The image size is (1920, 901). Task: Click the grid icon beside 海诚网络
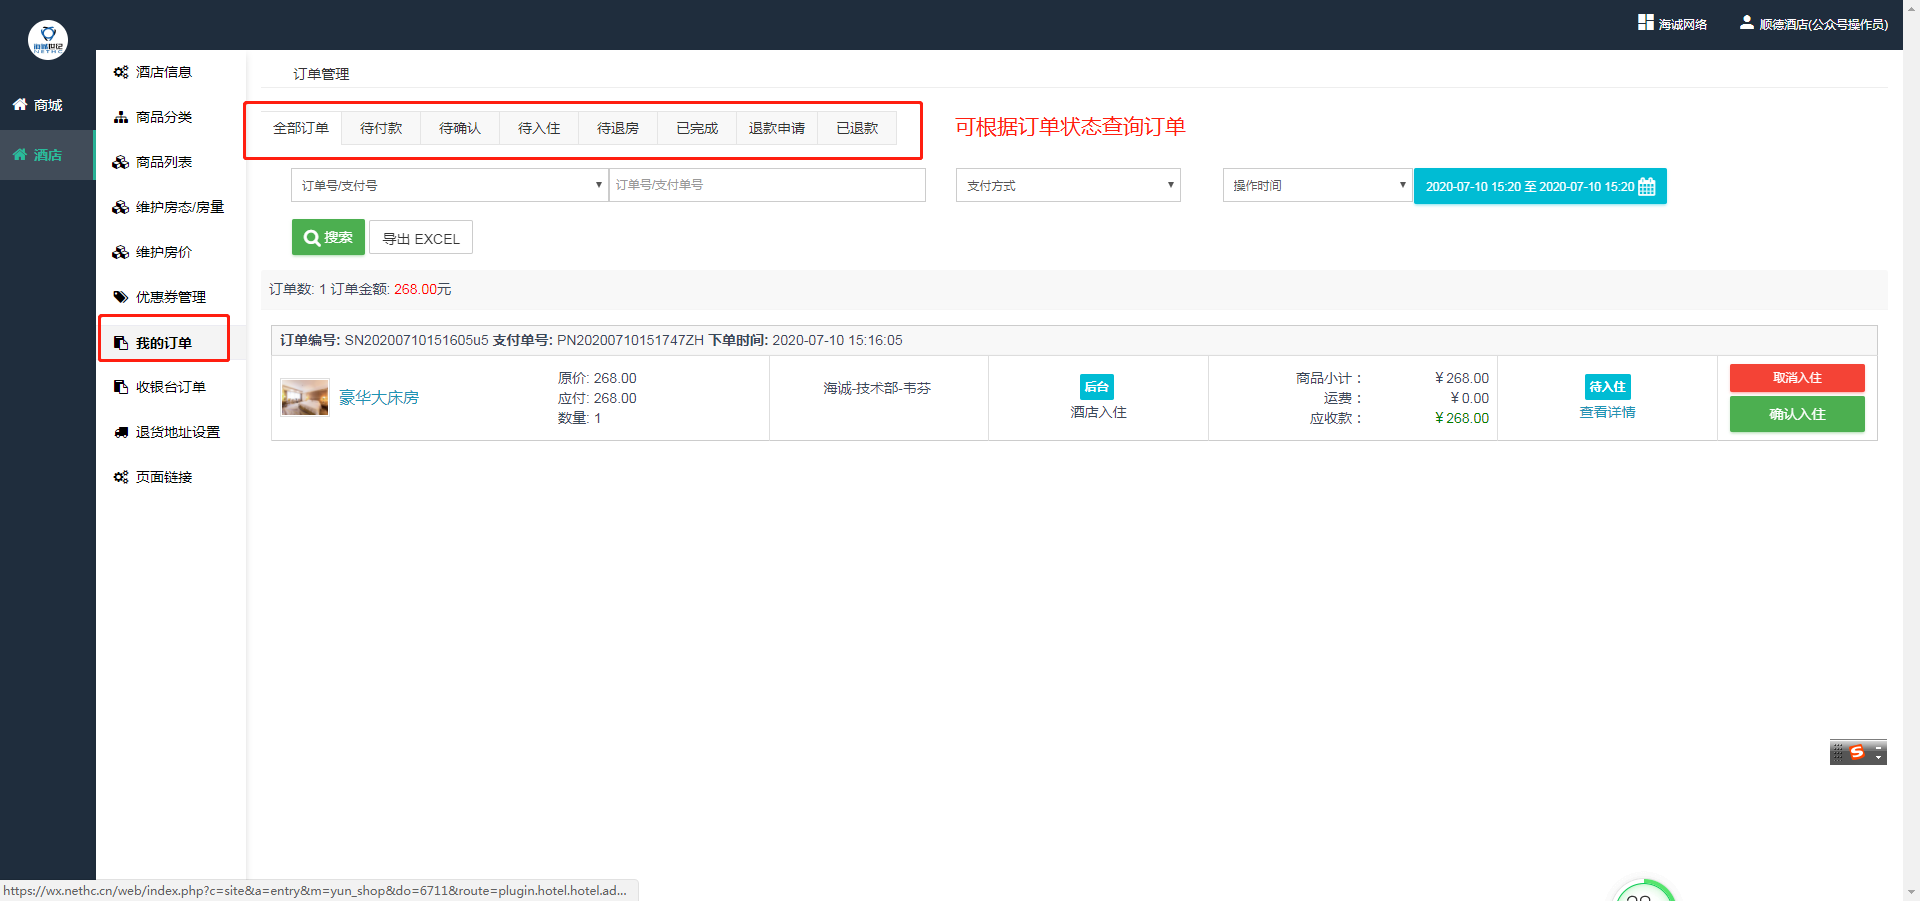point(1646,22)
